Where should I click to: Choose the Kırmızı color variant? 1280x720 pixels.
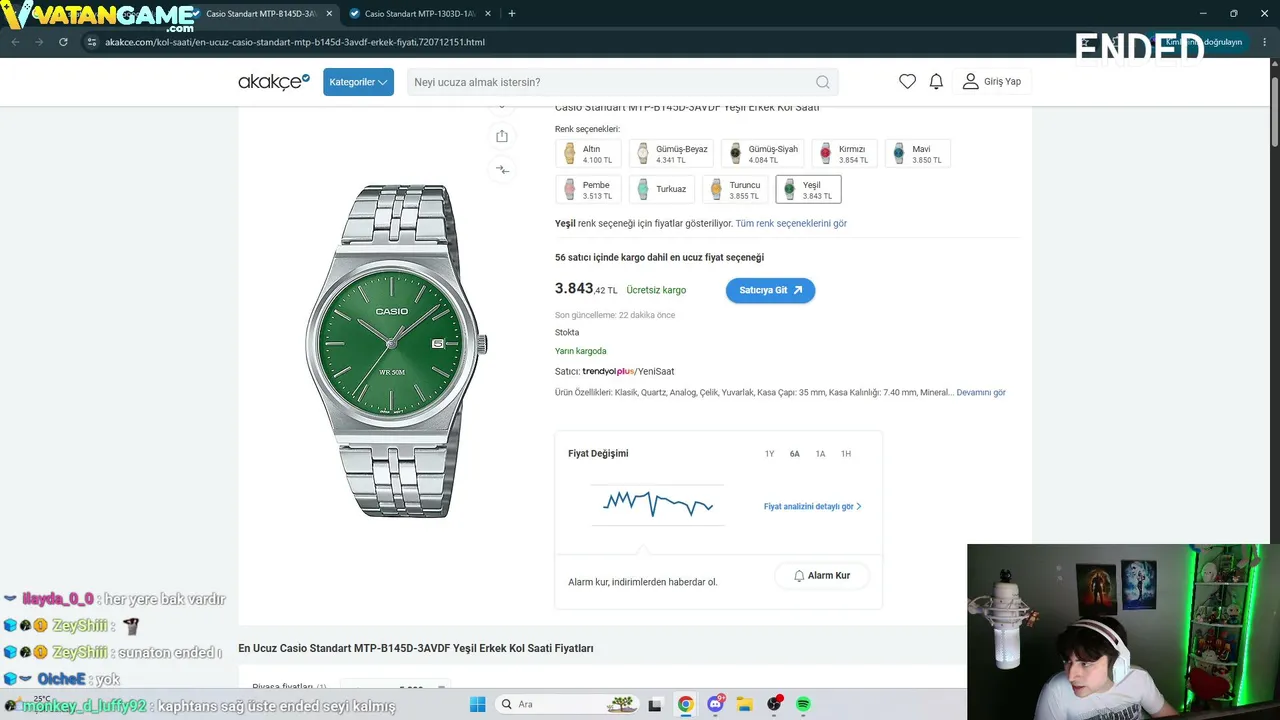(x=844, y=153)
